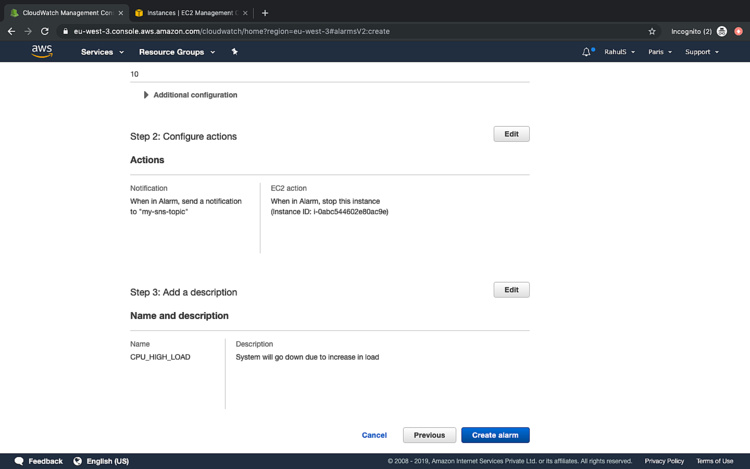The height and width of the screenshot is (469, 750).
Task: Click the Feedback speech bubble icon
Action: point(19,461)
